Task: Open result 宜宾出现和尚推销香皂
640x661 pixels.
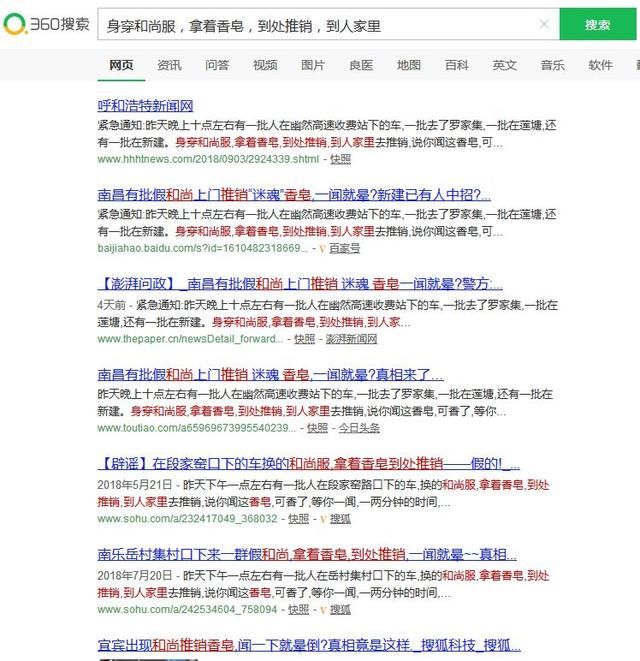Action: point(309,645)
